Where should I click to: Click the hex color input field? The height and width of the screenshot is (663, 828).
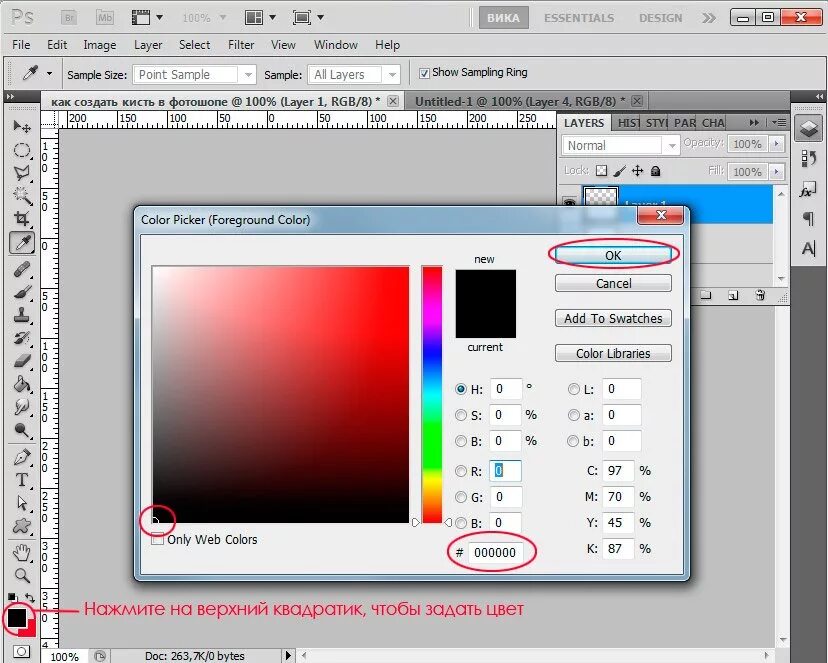pyautogui.click(x=495, y=553)
